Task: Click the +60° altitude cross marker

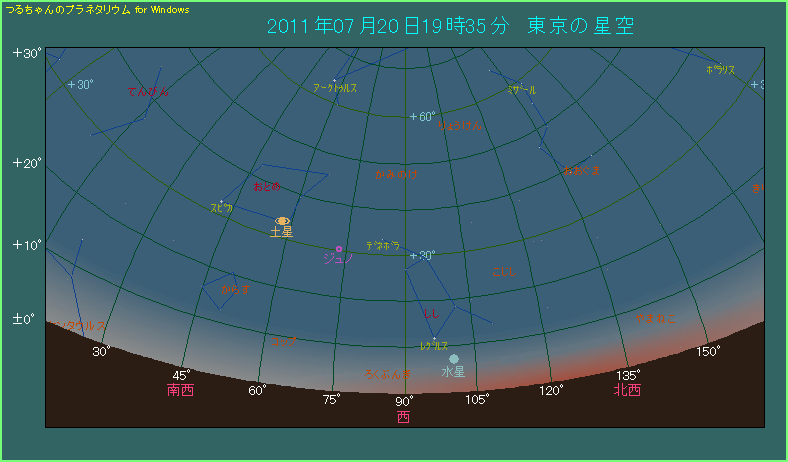Action: click(412, 117)
